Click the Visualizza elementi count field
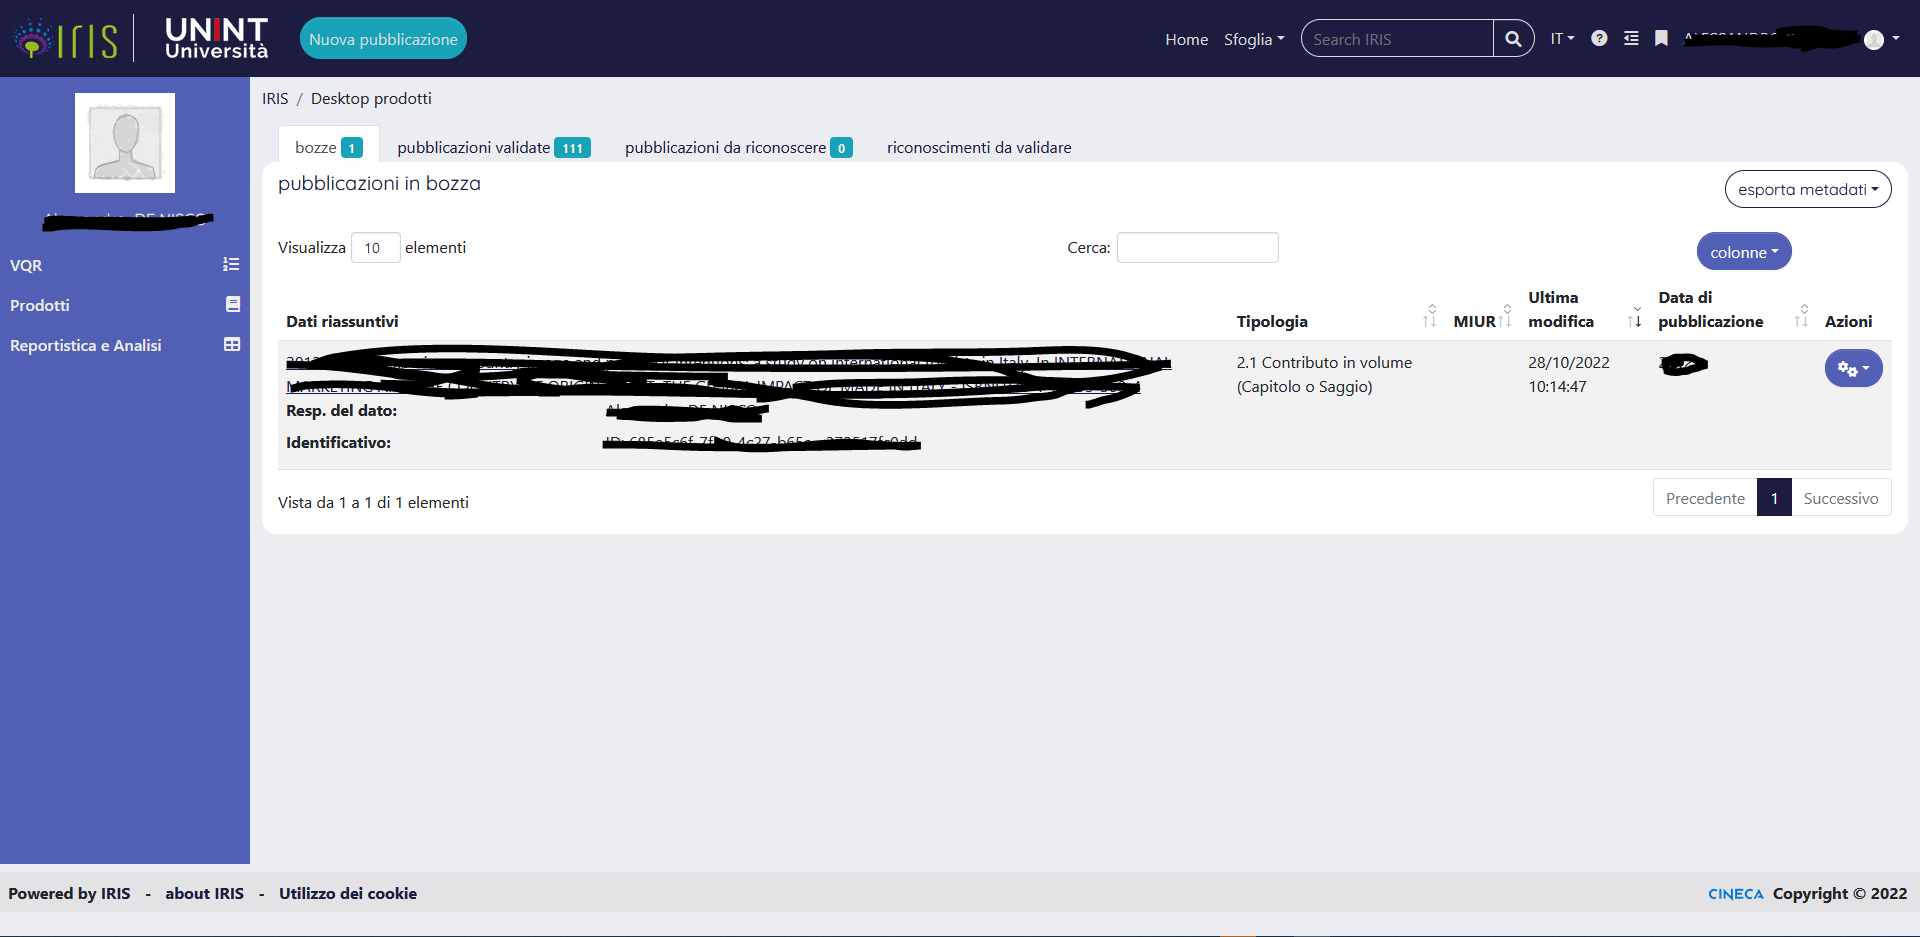The image size is (1920, 937). [x=375, y=247]
